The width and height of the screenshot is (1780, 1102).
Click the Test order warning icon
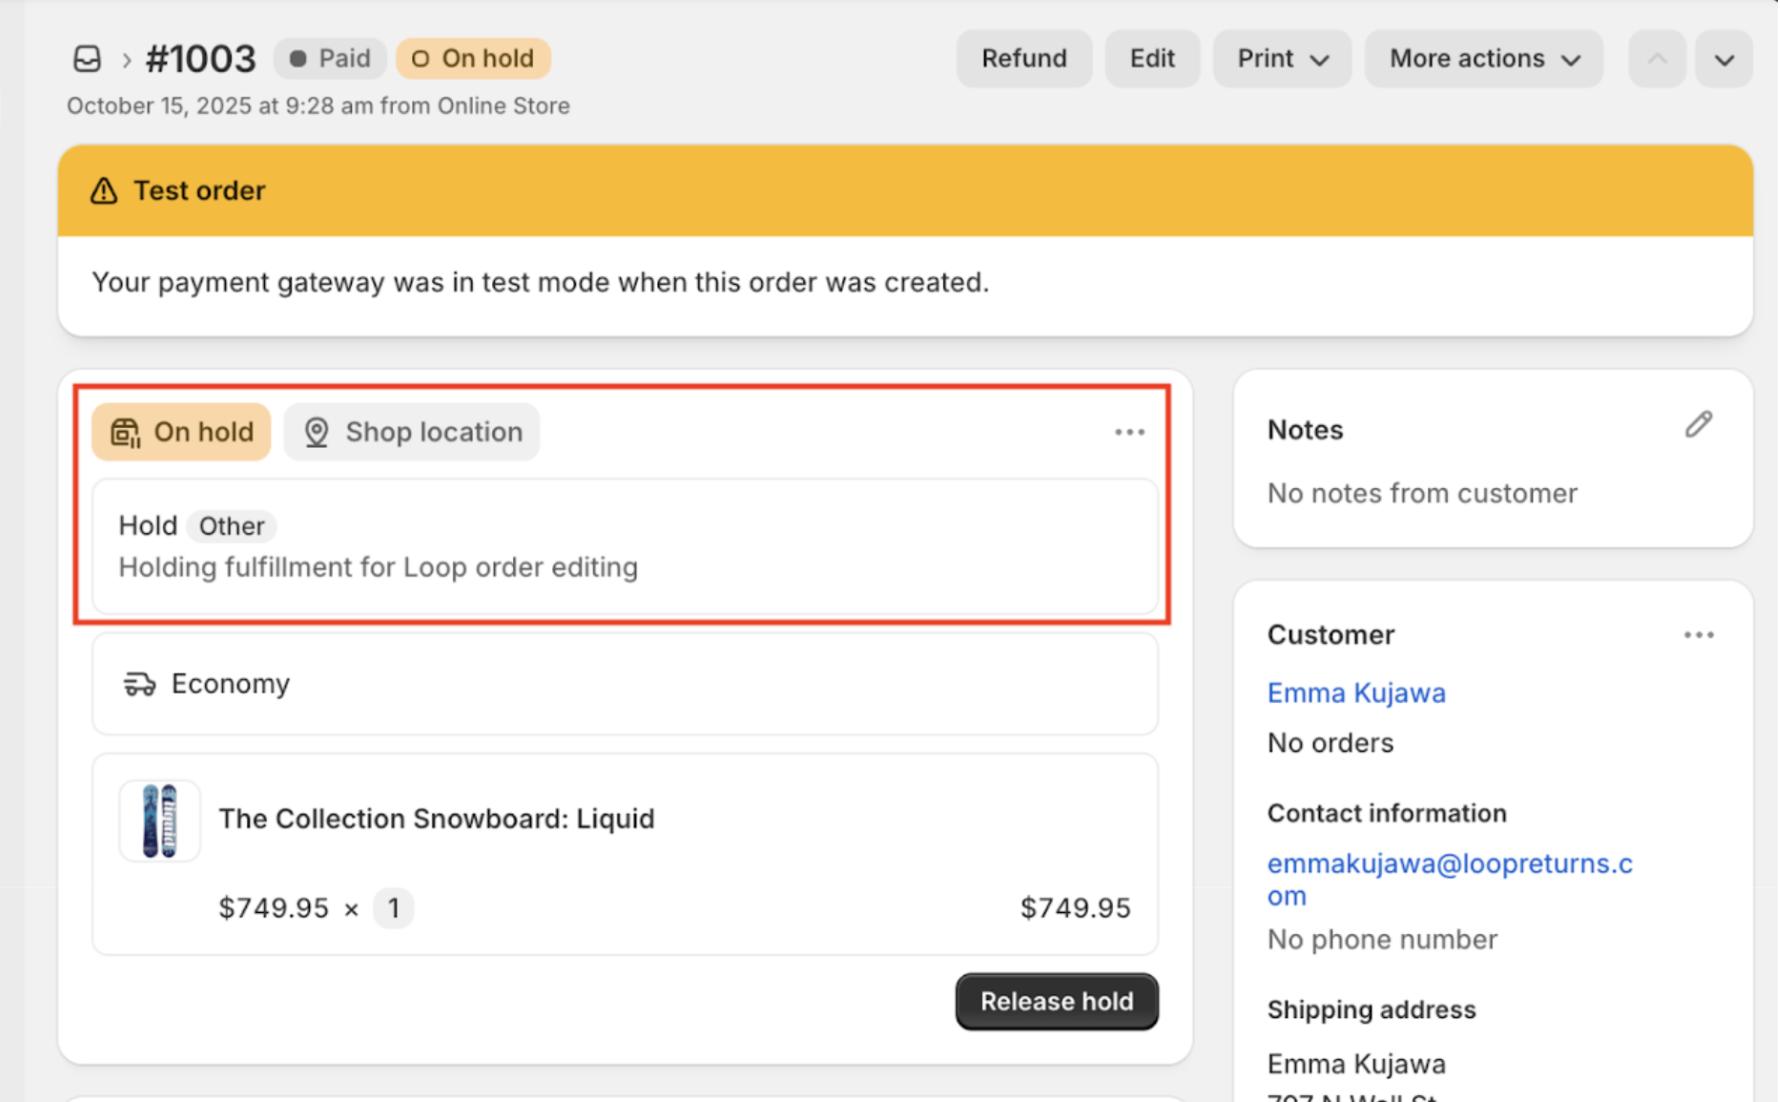click(x=104, y=191)
